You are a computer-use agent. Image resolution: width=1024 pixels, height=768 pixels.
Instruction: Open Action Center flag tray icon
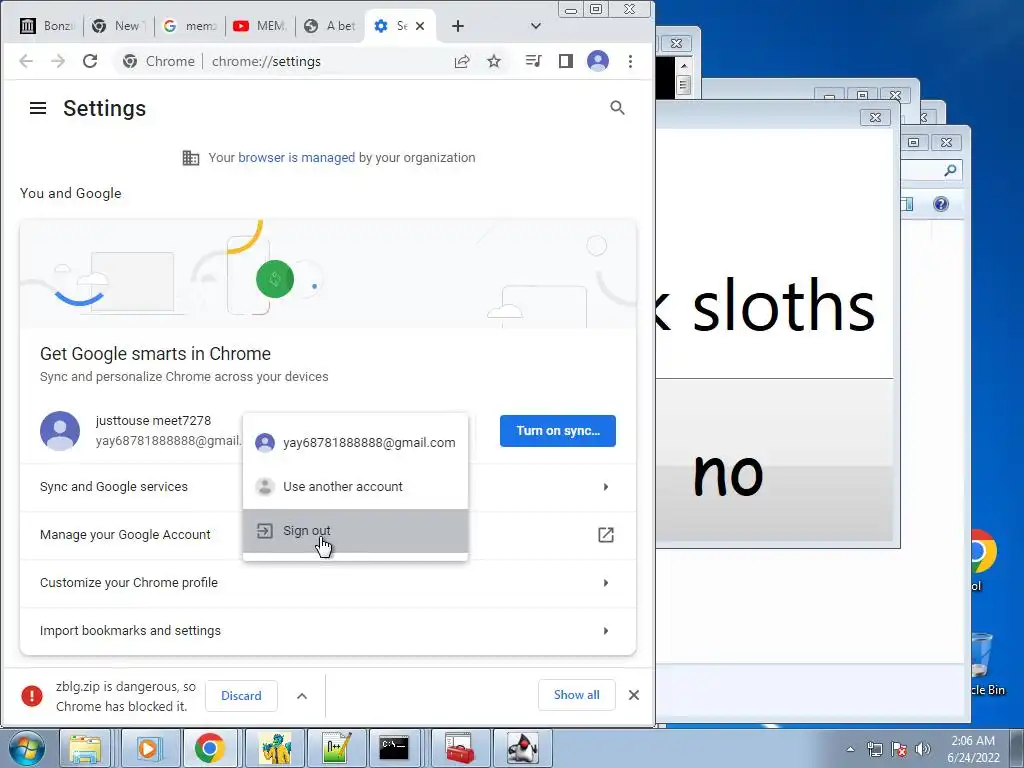(x=899, y=749)
